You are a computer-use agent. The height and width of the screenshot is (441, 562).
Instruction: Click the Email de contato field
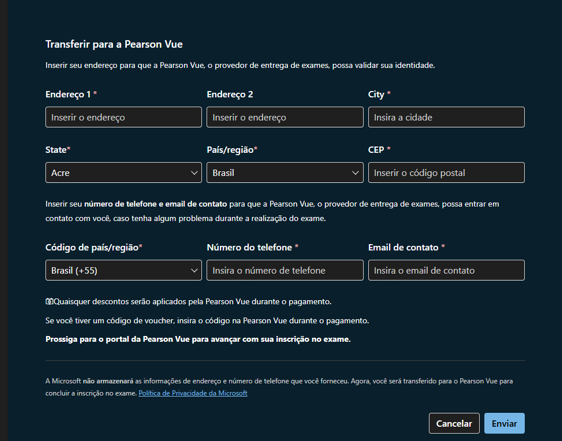point(446,270)
